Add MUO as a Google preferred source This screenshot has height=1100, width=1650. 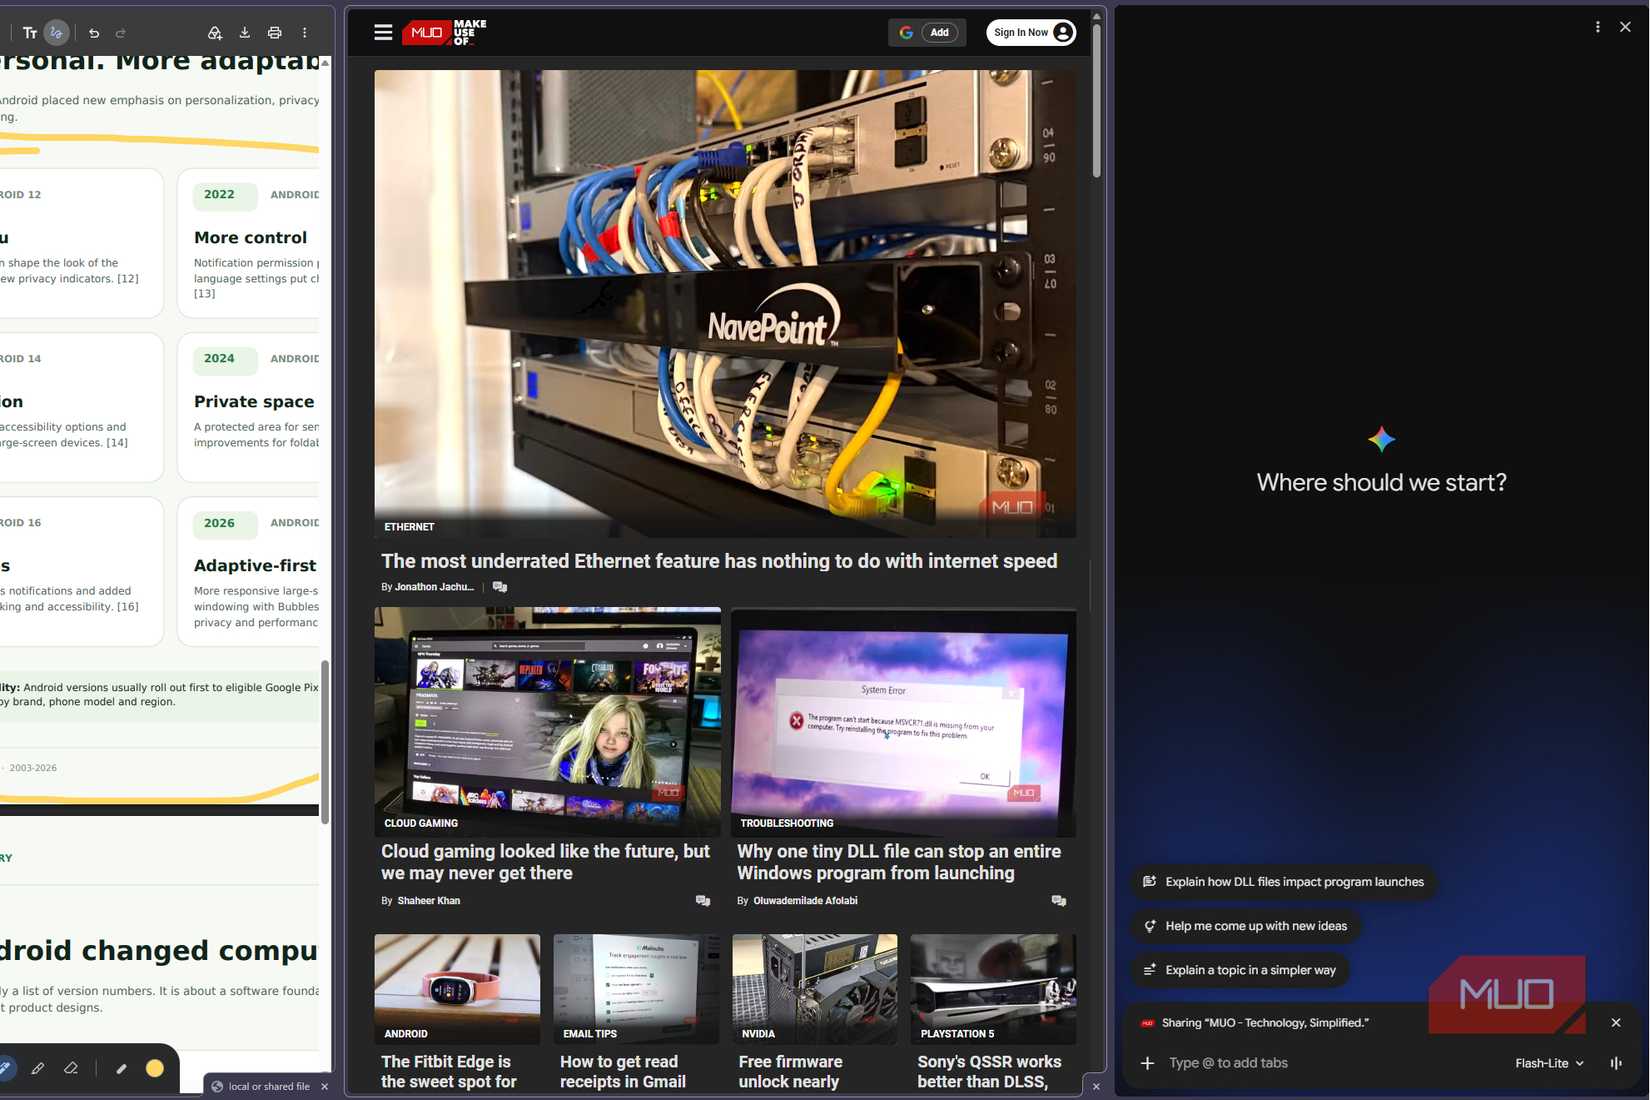[927, 32]
